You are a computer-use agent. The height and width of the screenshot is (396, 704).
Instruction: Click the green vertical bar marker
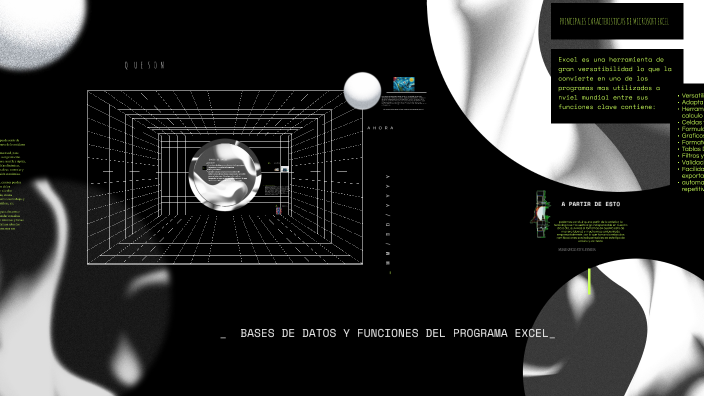589,282
